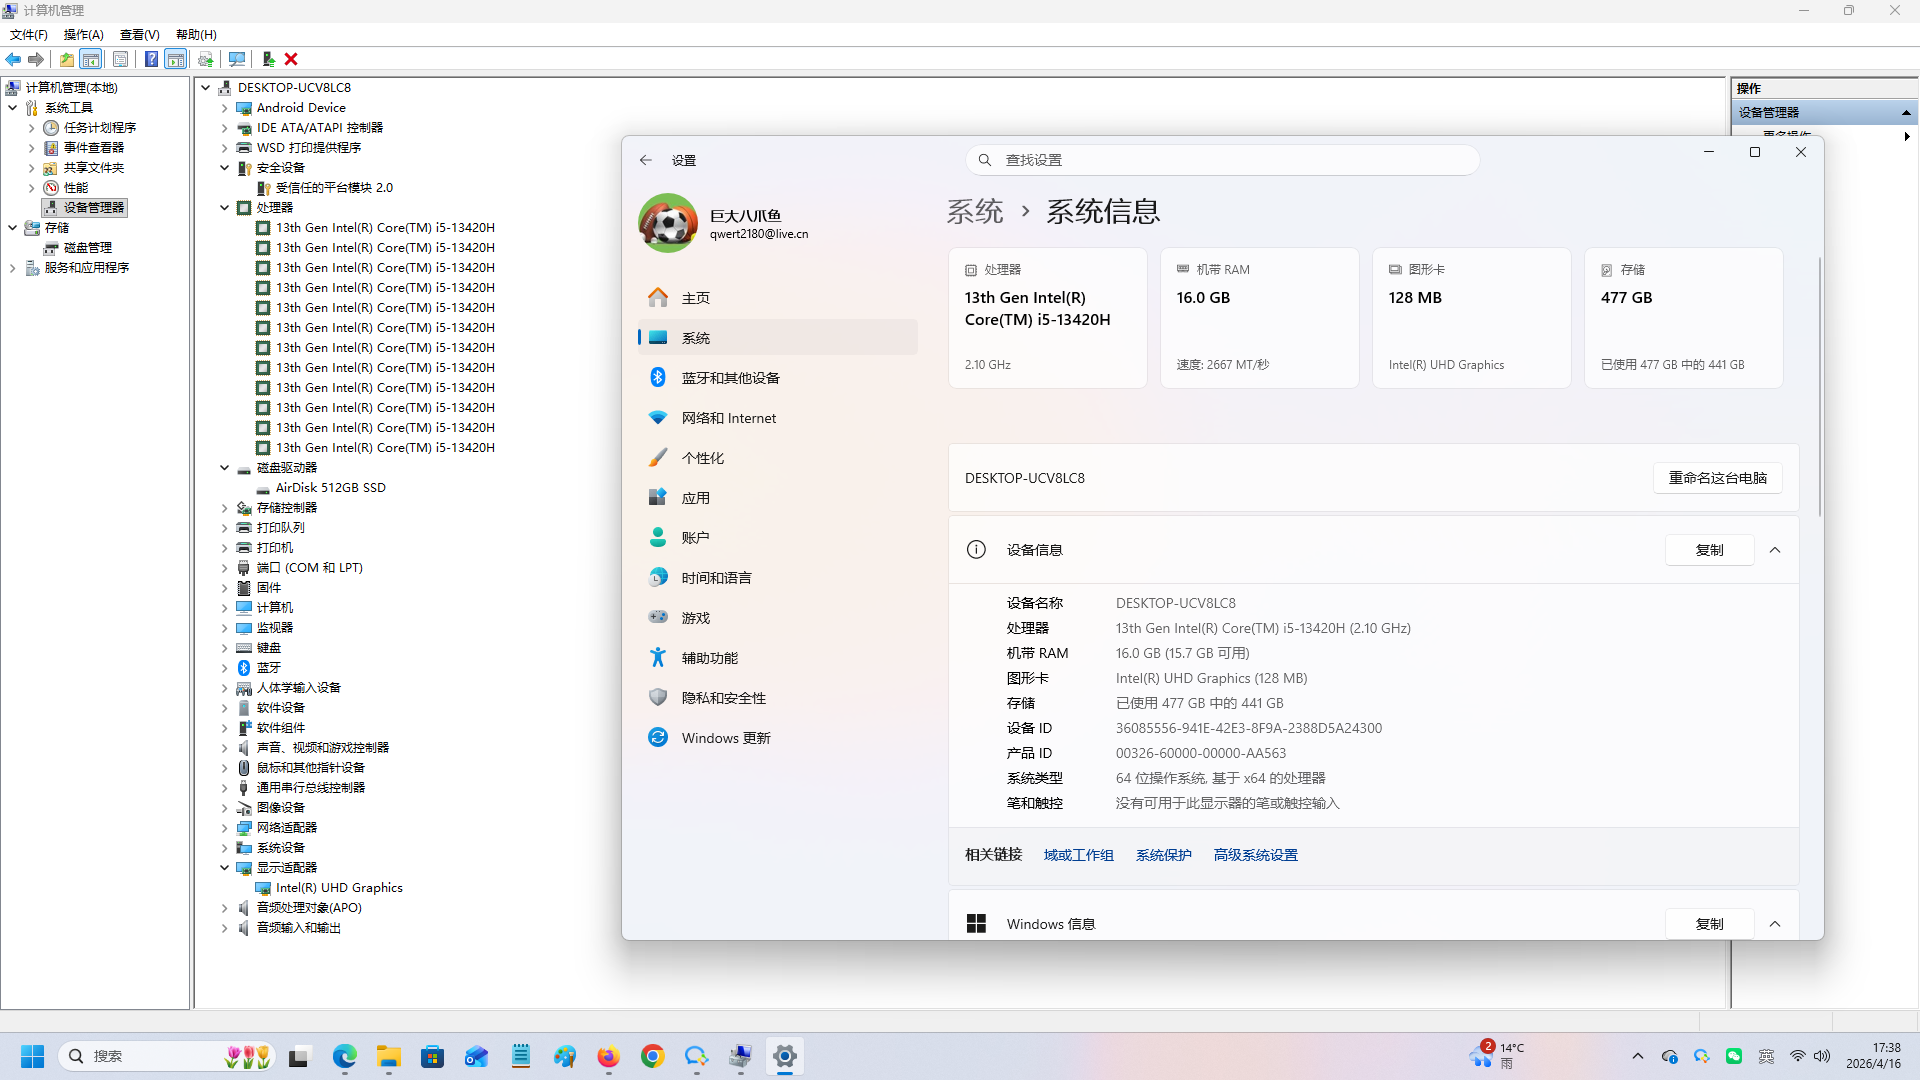Click the red X uninstall device icon
The width and height of the screenshot is (1920, 1080).
point(291,60)
